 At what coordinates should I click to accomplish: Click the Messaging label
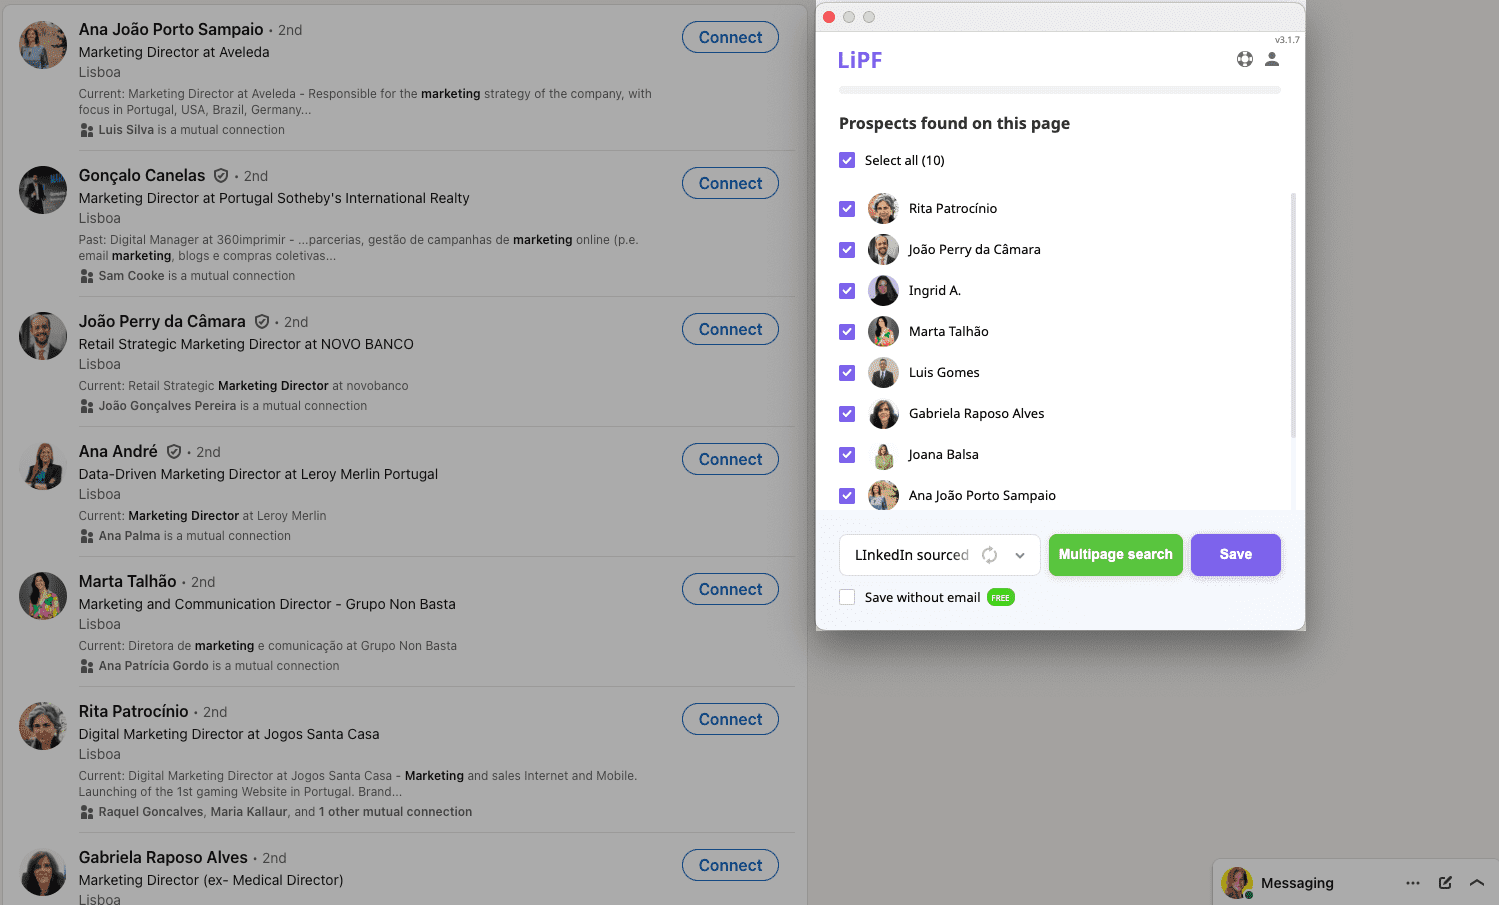(x=1297, y=882)
